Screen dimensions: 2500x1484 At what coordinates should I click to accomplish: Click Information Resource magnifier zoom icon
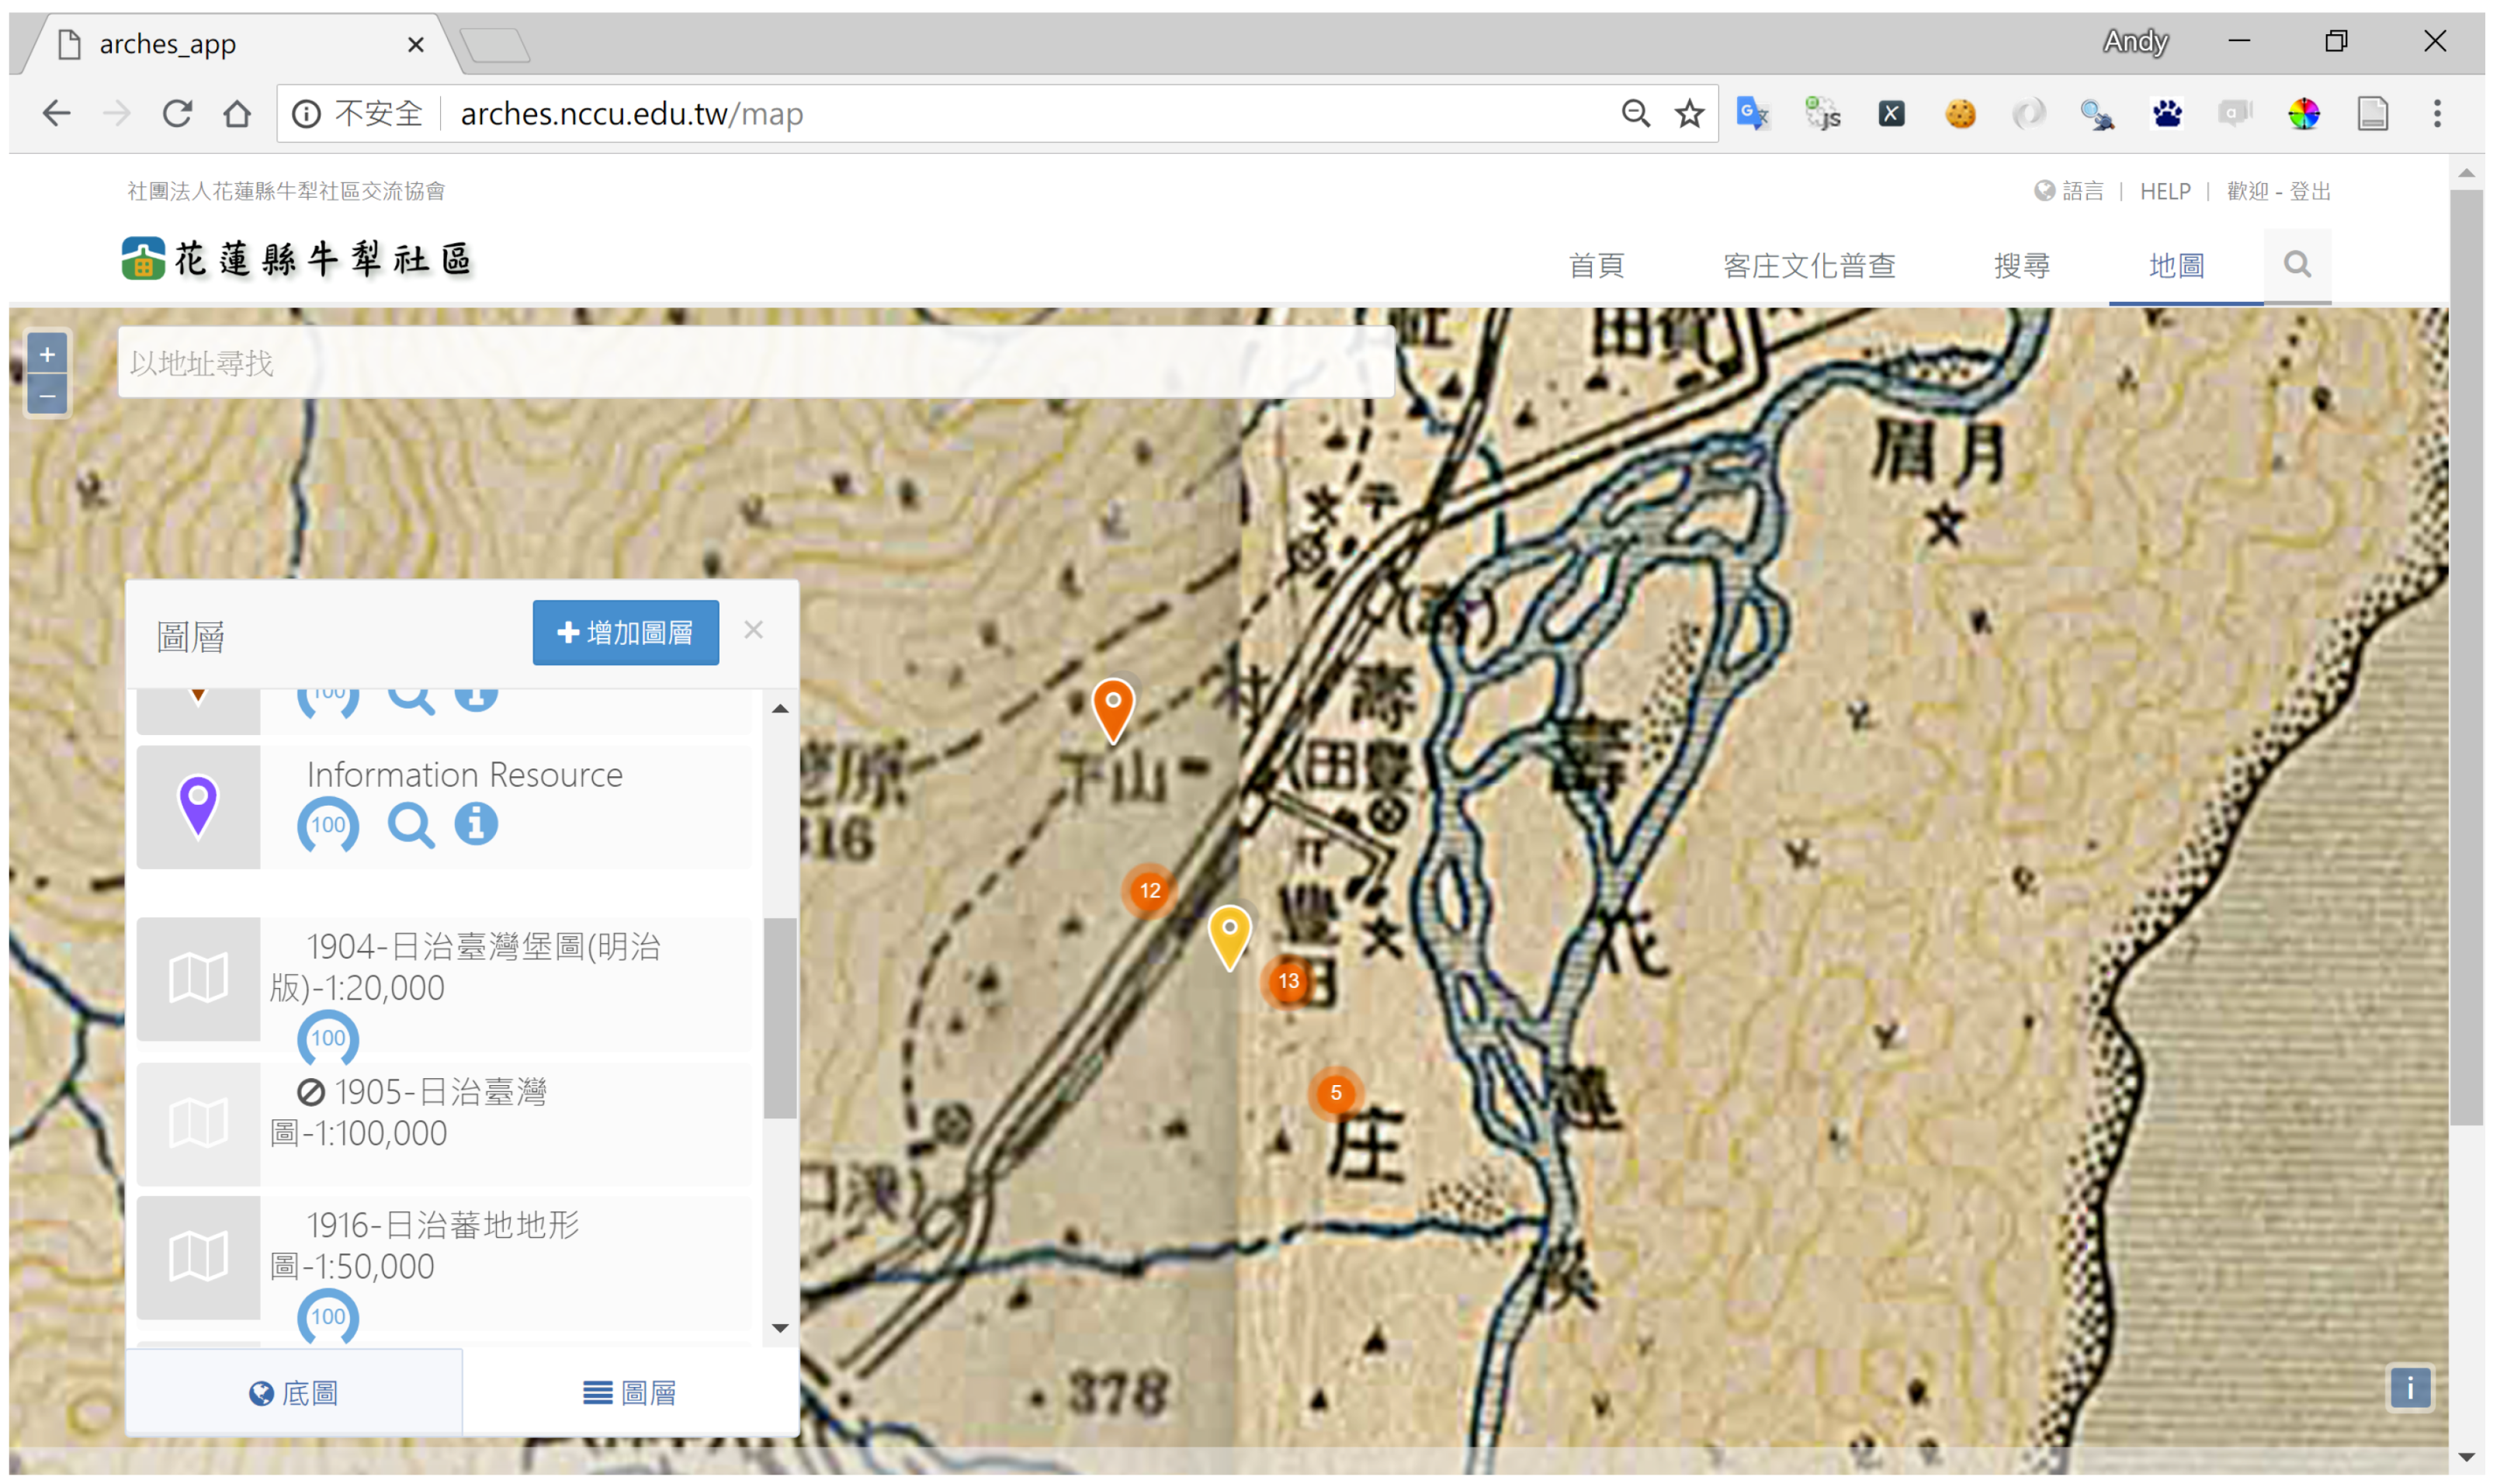point(410,826)
